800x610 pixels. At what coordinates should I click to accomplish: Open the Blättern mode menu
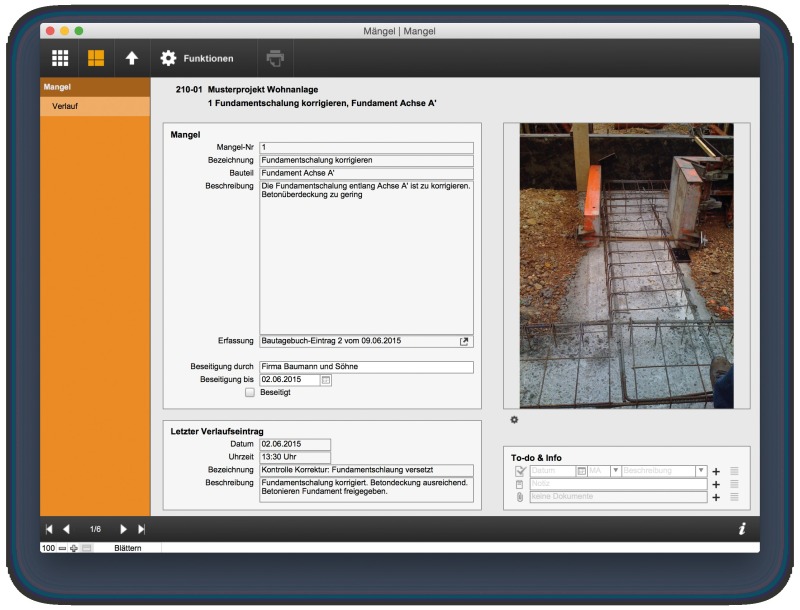[128, 548]
